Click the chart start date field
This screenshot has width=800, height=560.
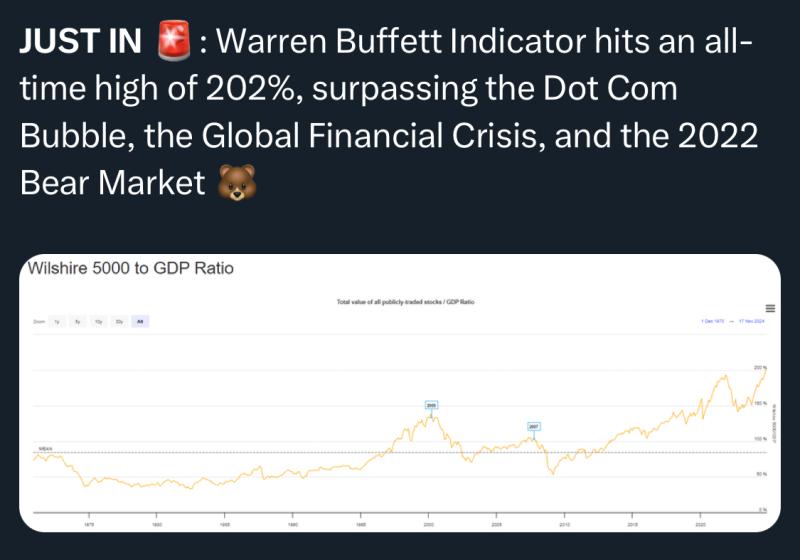[x=712, y=321]
